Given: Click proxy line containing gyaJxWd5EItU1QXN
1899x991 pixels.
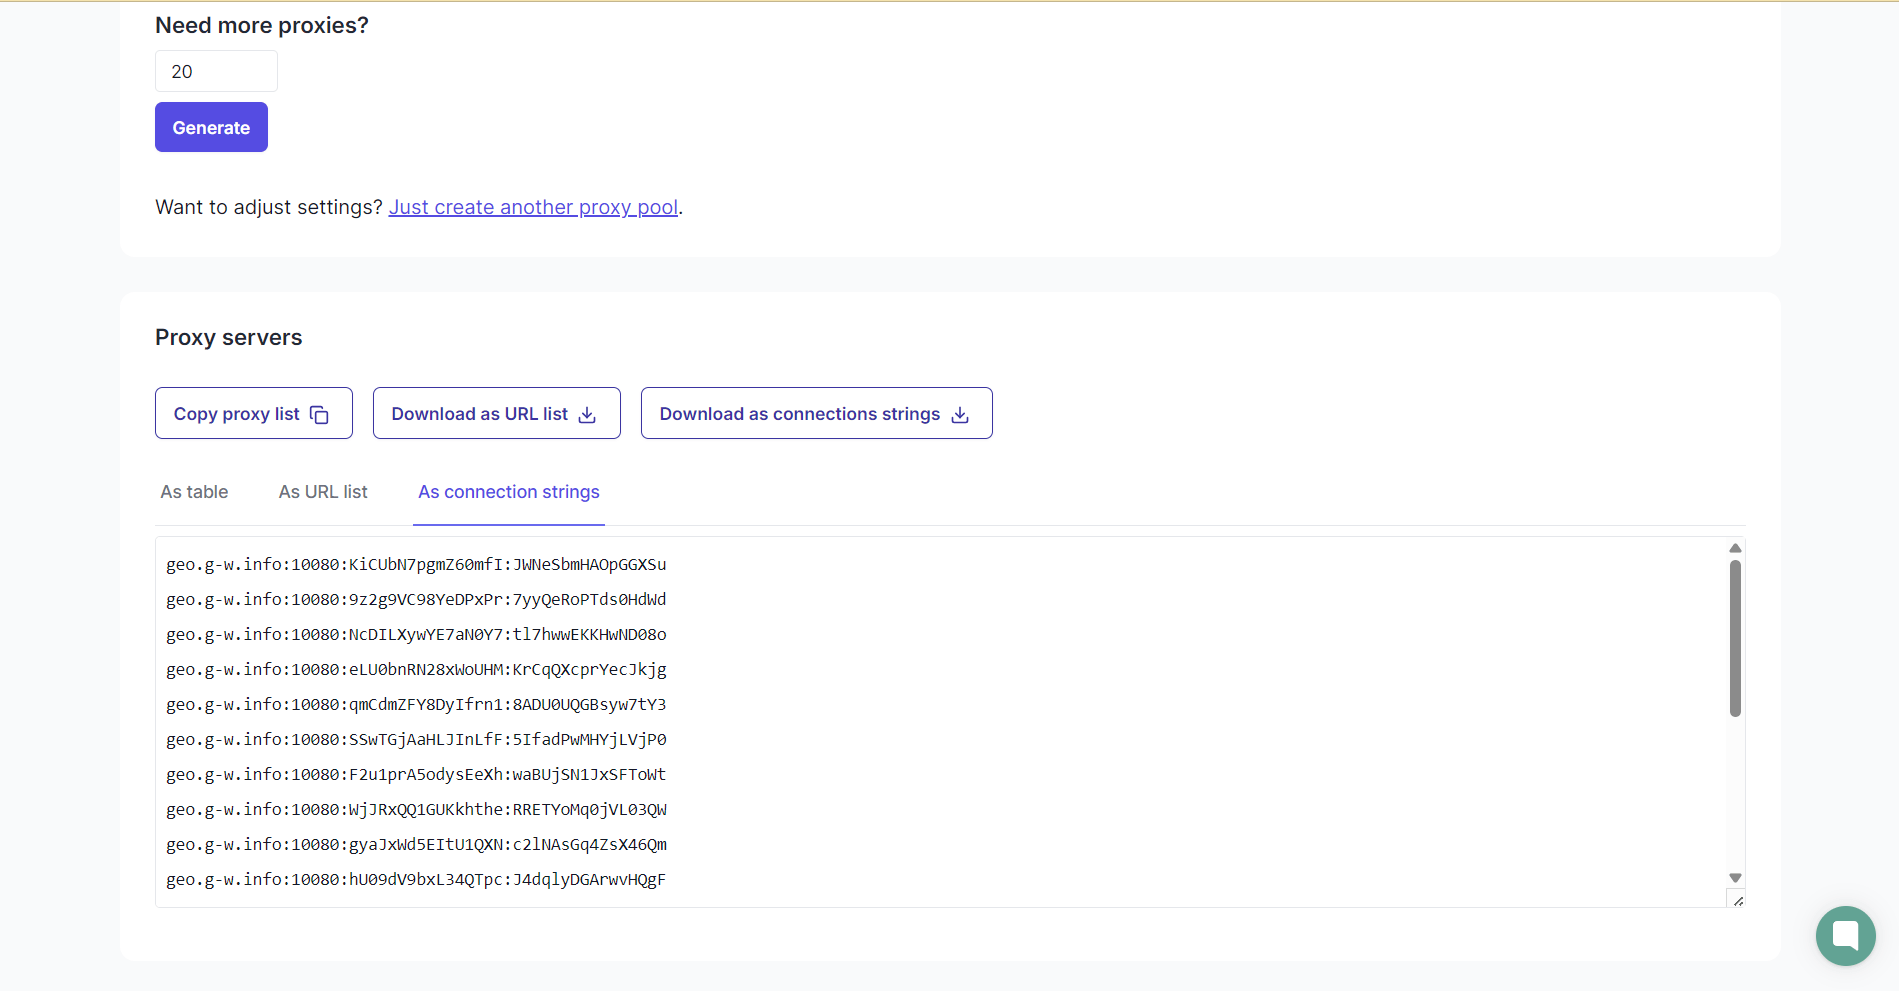Looking at the screenshot, I should coord(416,844).
